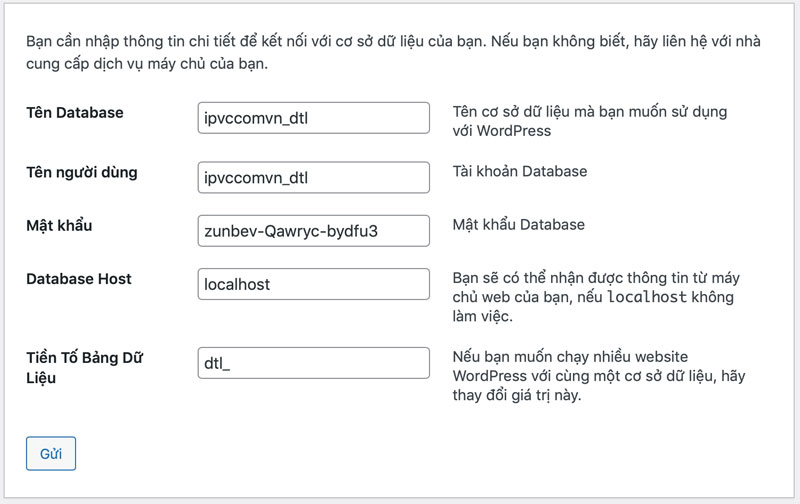
Task: Click the "cung cấp dịch vụ máy chủ" intro line
Action: 148,65
